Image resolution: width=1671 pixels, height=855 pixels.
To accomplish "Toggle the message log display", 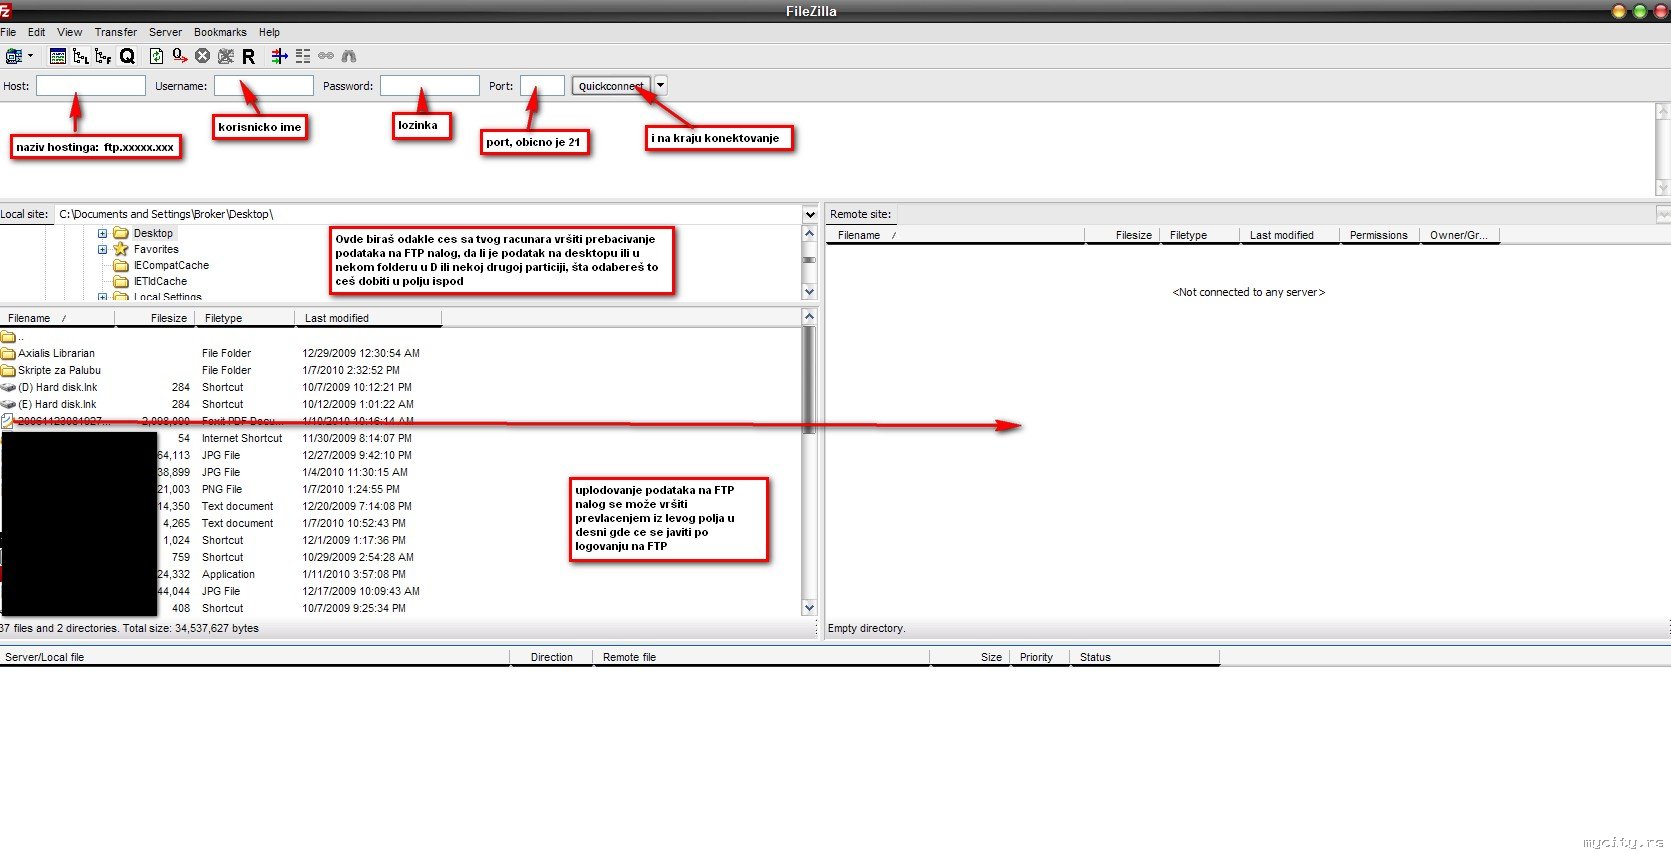I will 58,56.
